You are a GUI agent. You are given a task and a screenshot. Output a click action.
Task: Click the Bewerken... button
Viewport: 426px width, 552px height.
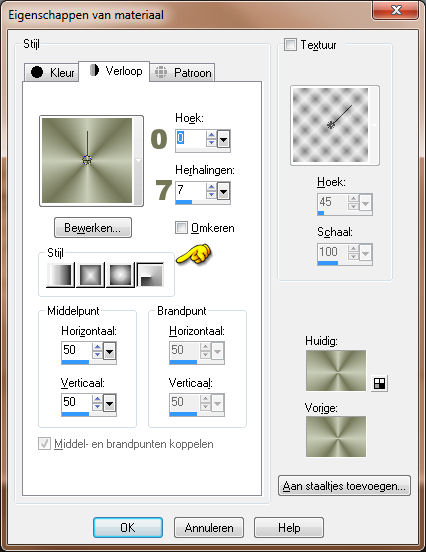click(x=93, y=227)
